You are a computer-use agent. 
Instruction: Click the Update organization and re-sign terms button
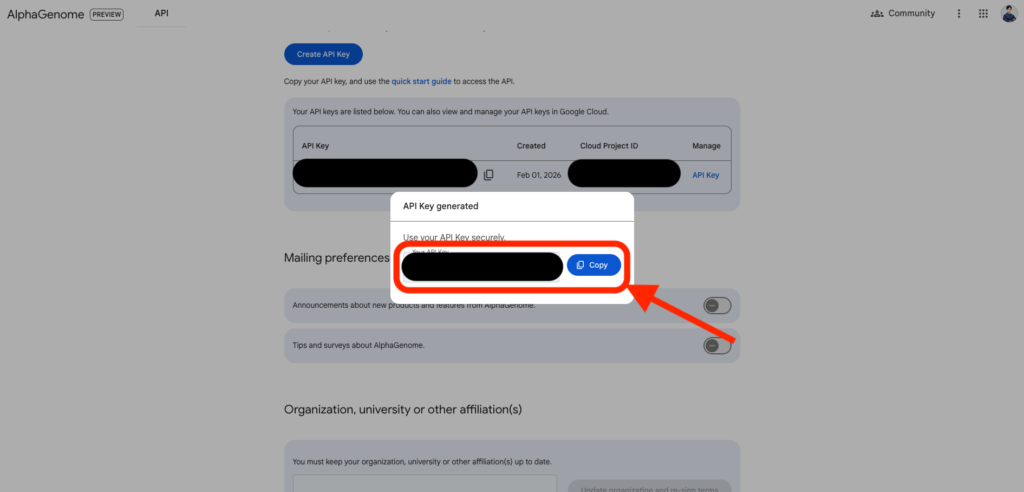pos(650,487)
